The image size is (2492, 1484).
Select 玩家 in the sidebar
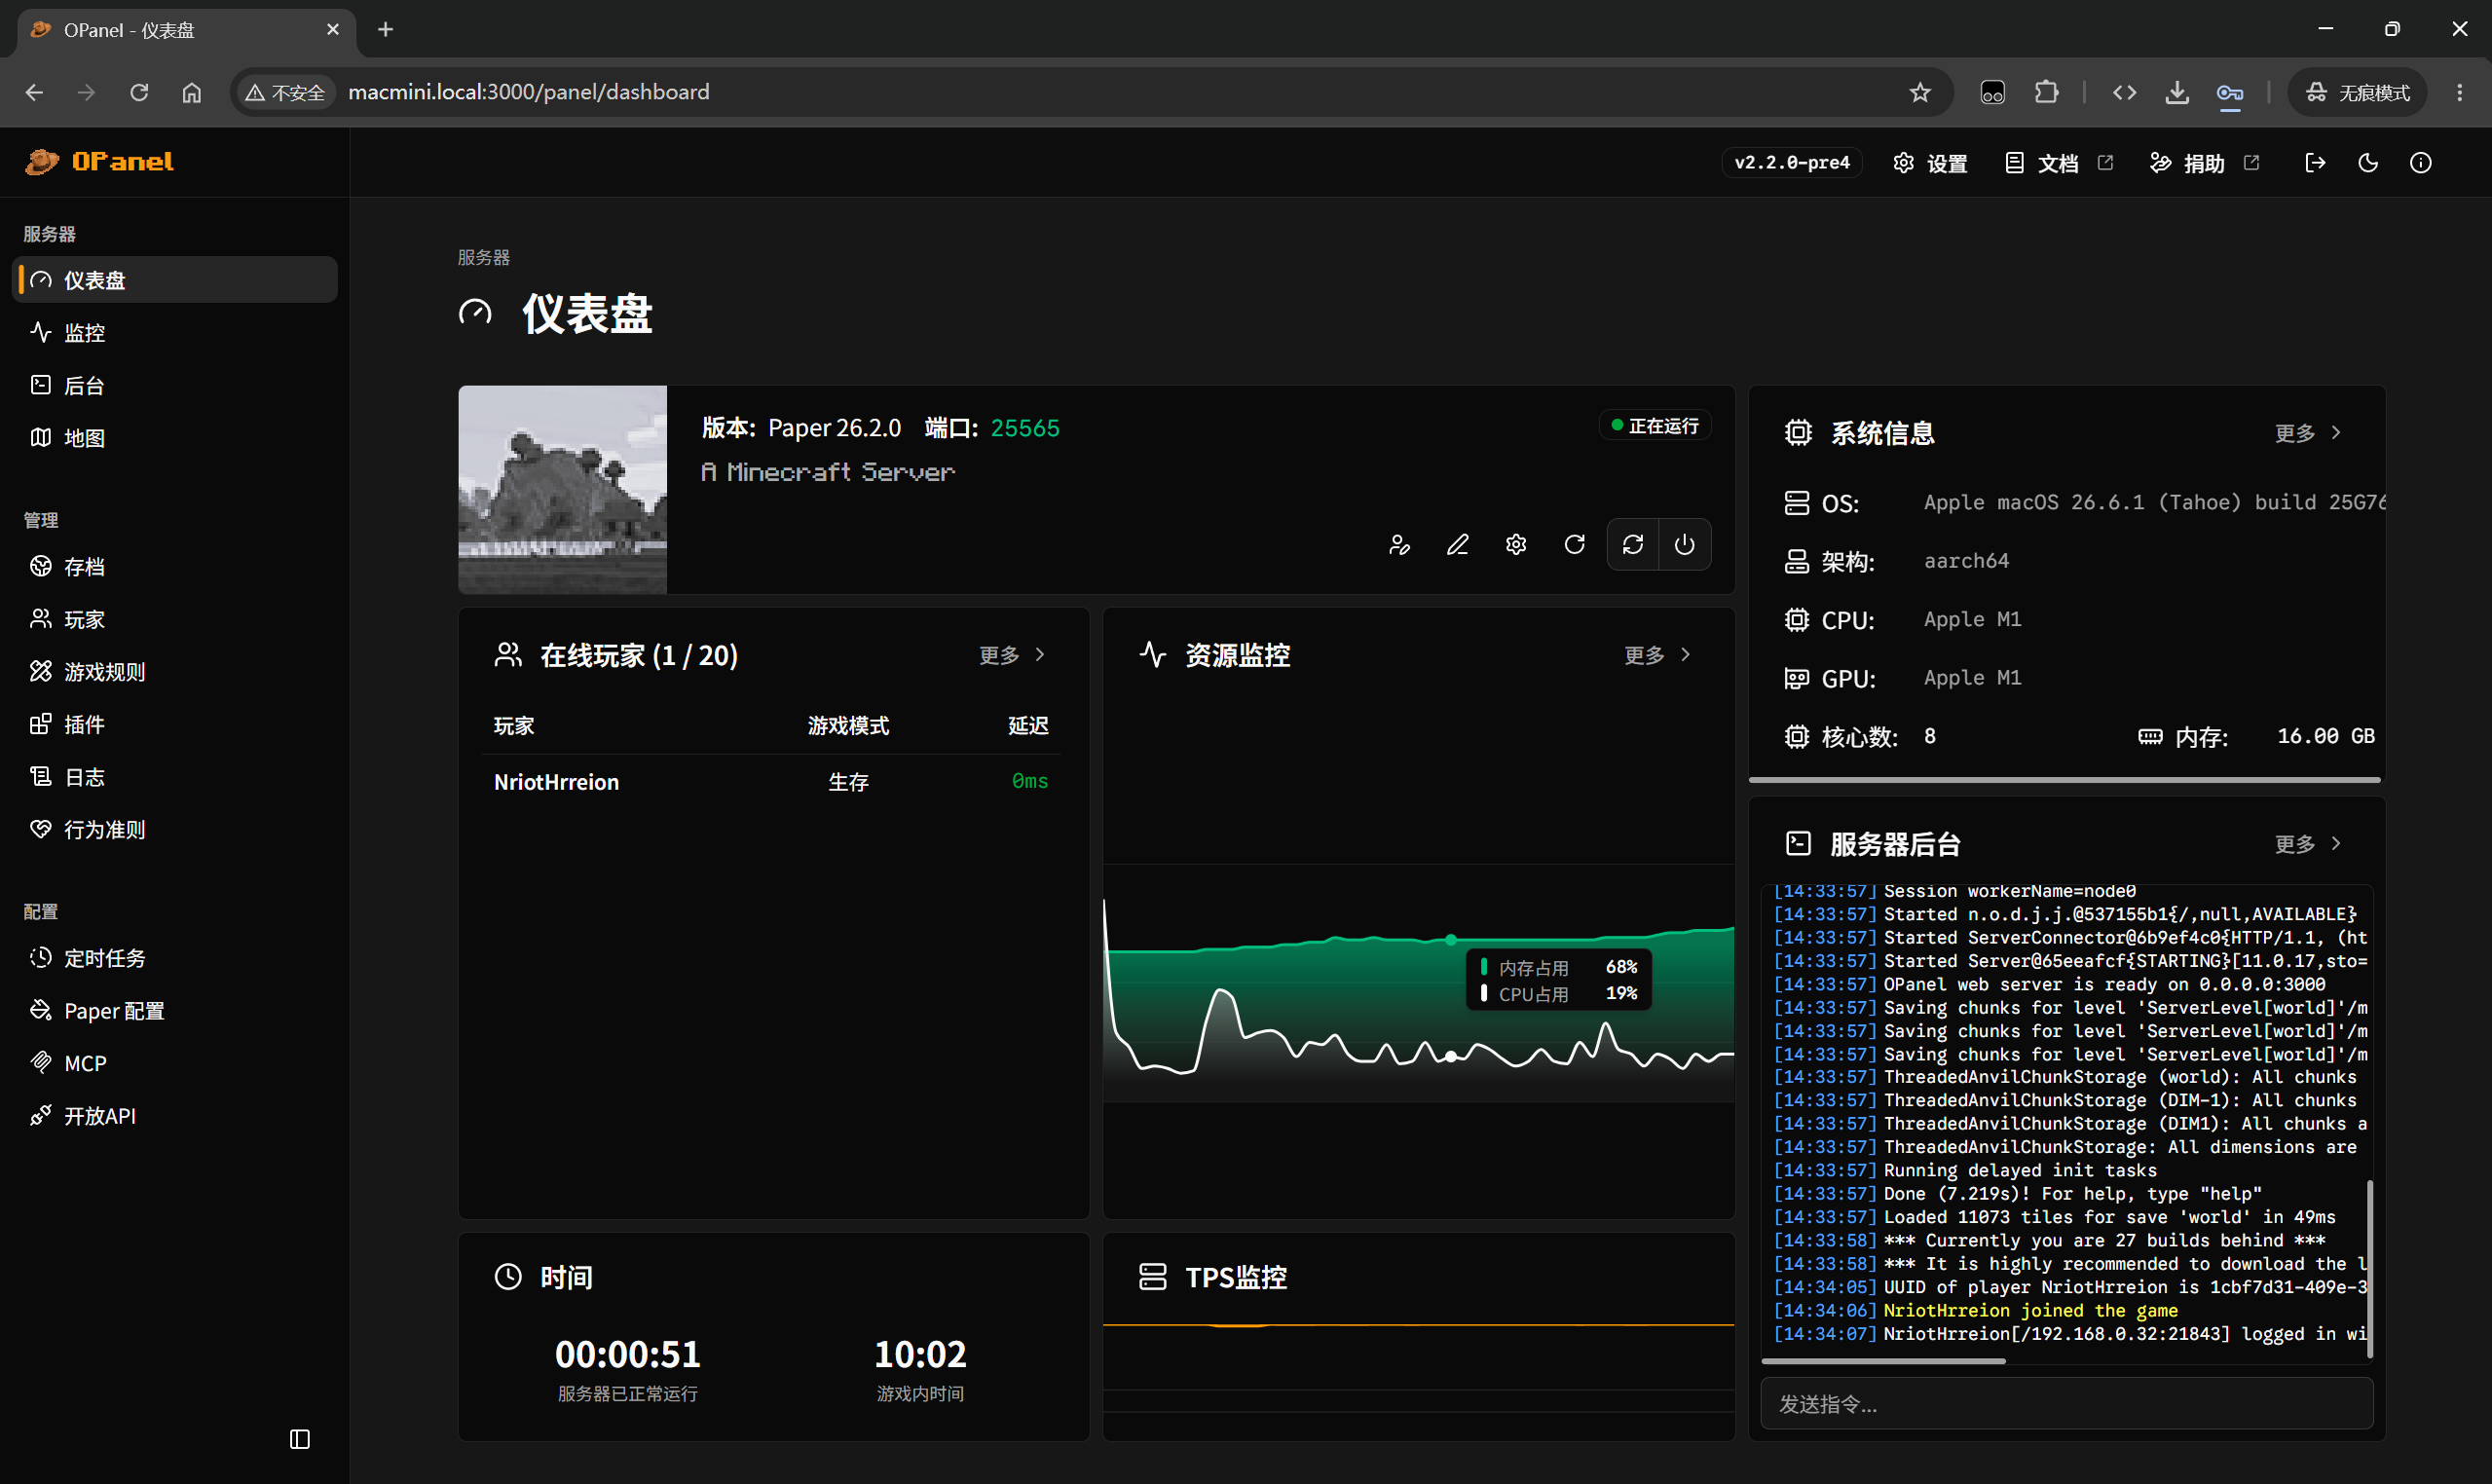pyautogui.click(x=176, y=620)
